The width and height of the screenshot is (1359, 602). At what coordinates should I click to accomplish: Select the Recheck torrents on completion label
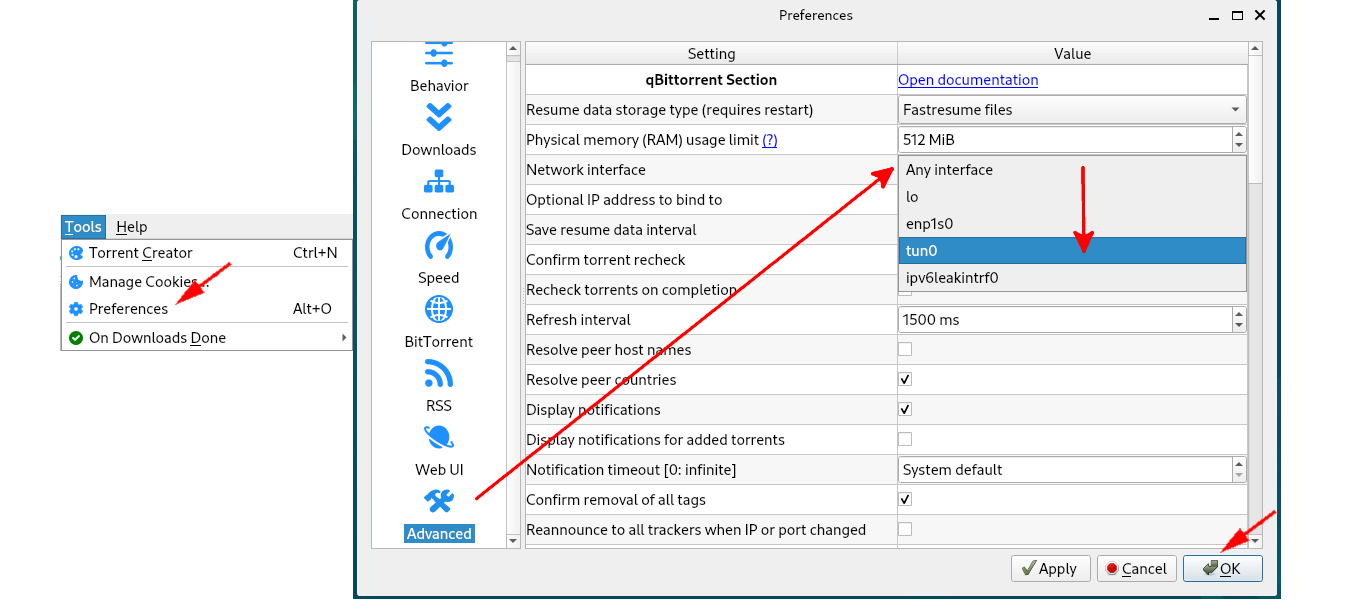coord(632,290)
